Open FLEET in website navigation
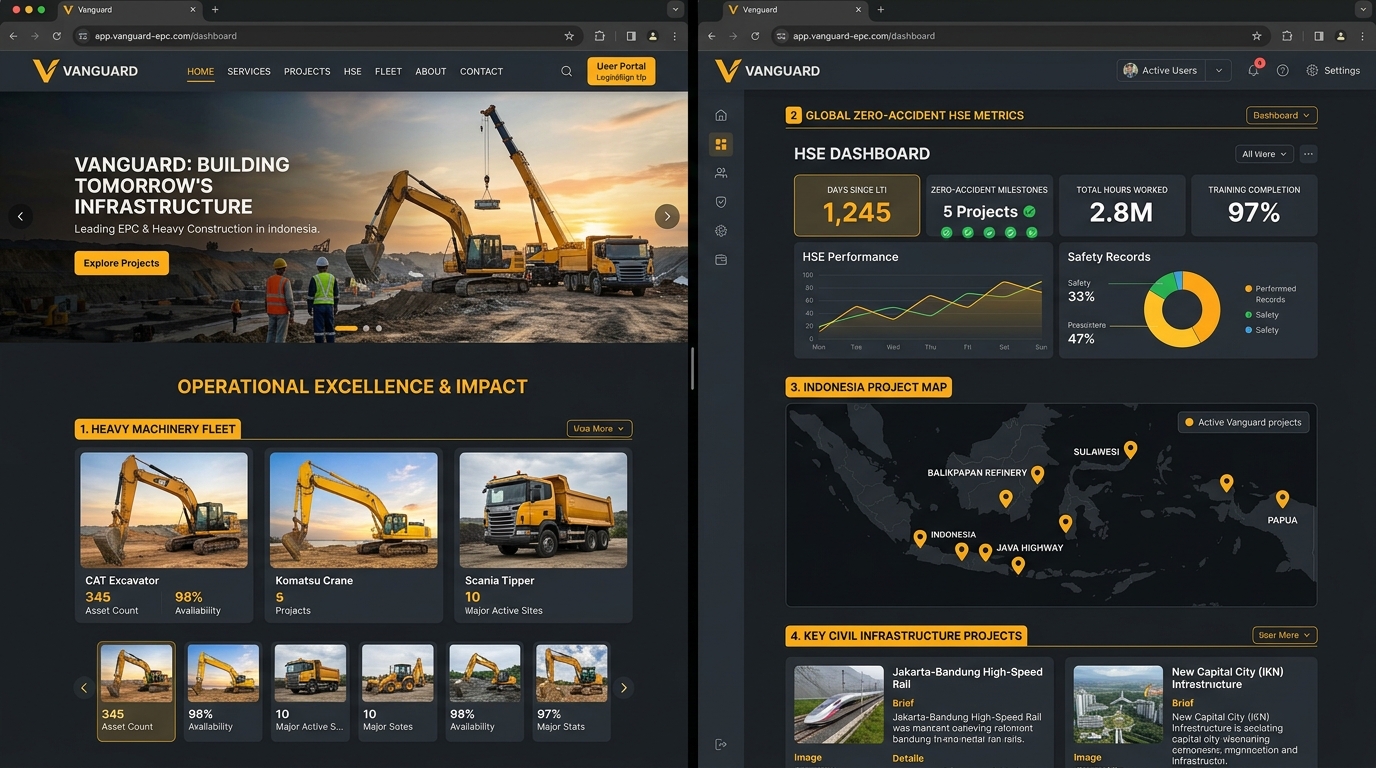 [x=388, y=71]
